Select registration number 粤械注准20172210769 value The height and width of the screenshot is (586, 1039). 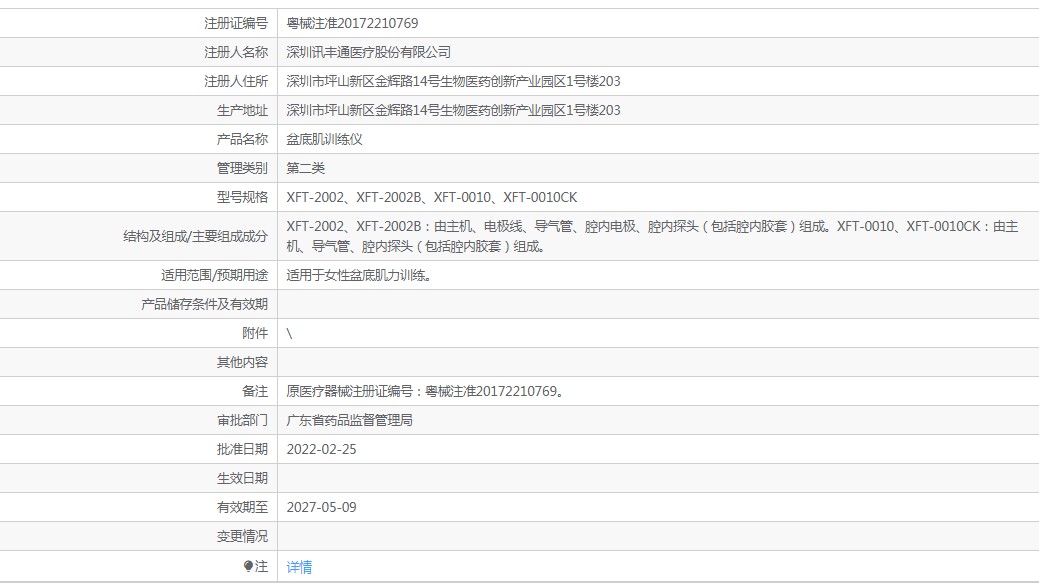click(352, 23)
